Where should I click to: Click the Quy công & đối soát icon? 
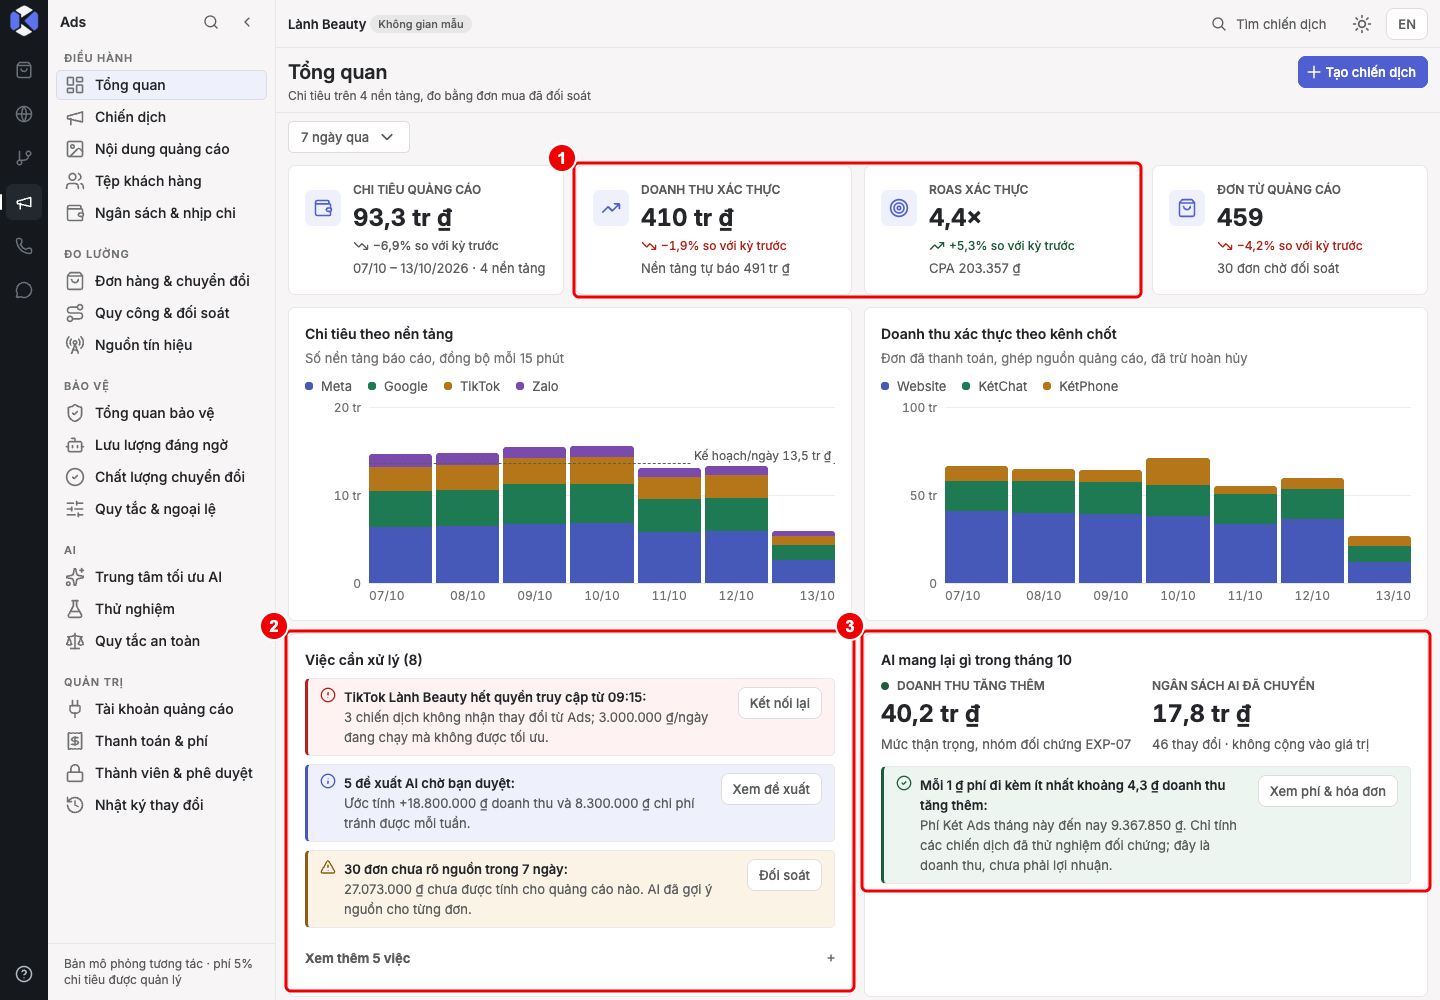coord(75,313)
